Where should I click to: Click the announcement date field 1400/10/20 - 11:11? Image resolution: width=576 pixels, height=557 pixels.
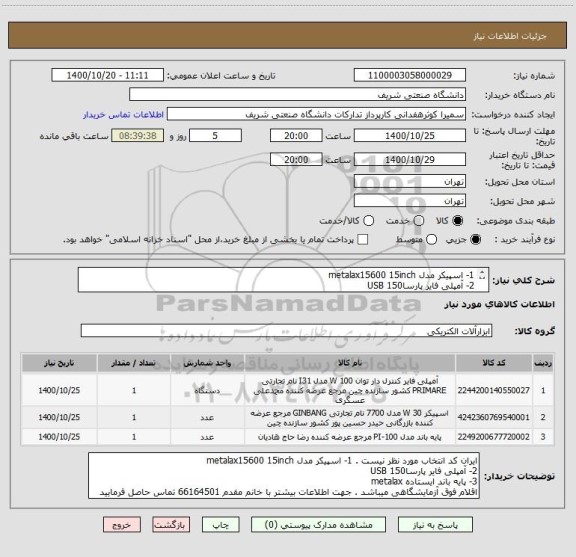coord(107,75)
